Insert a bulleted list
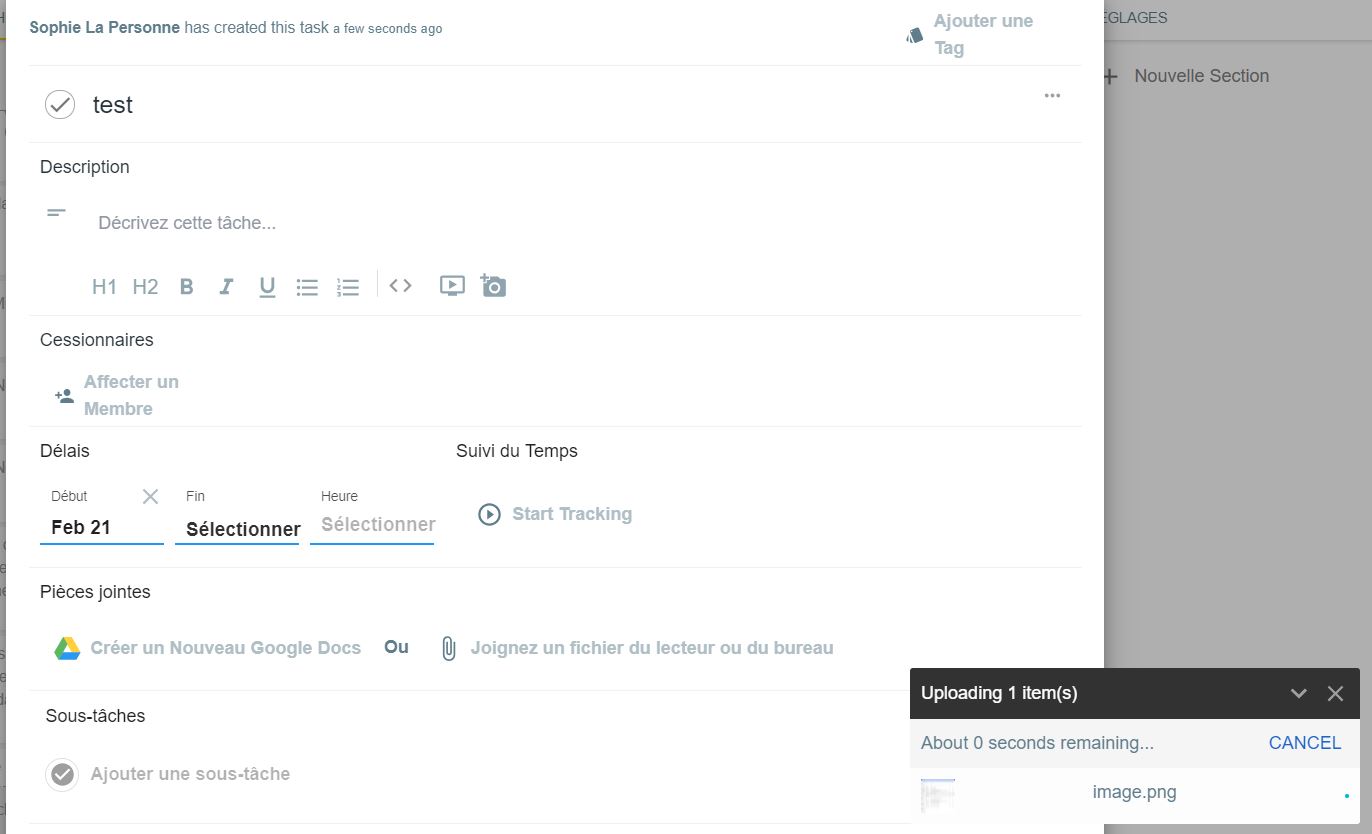This screenshot has width=1372, height=834. [x=307, y=287]
